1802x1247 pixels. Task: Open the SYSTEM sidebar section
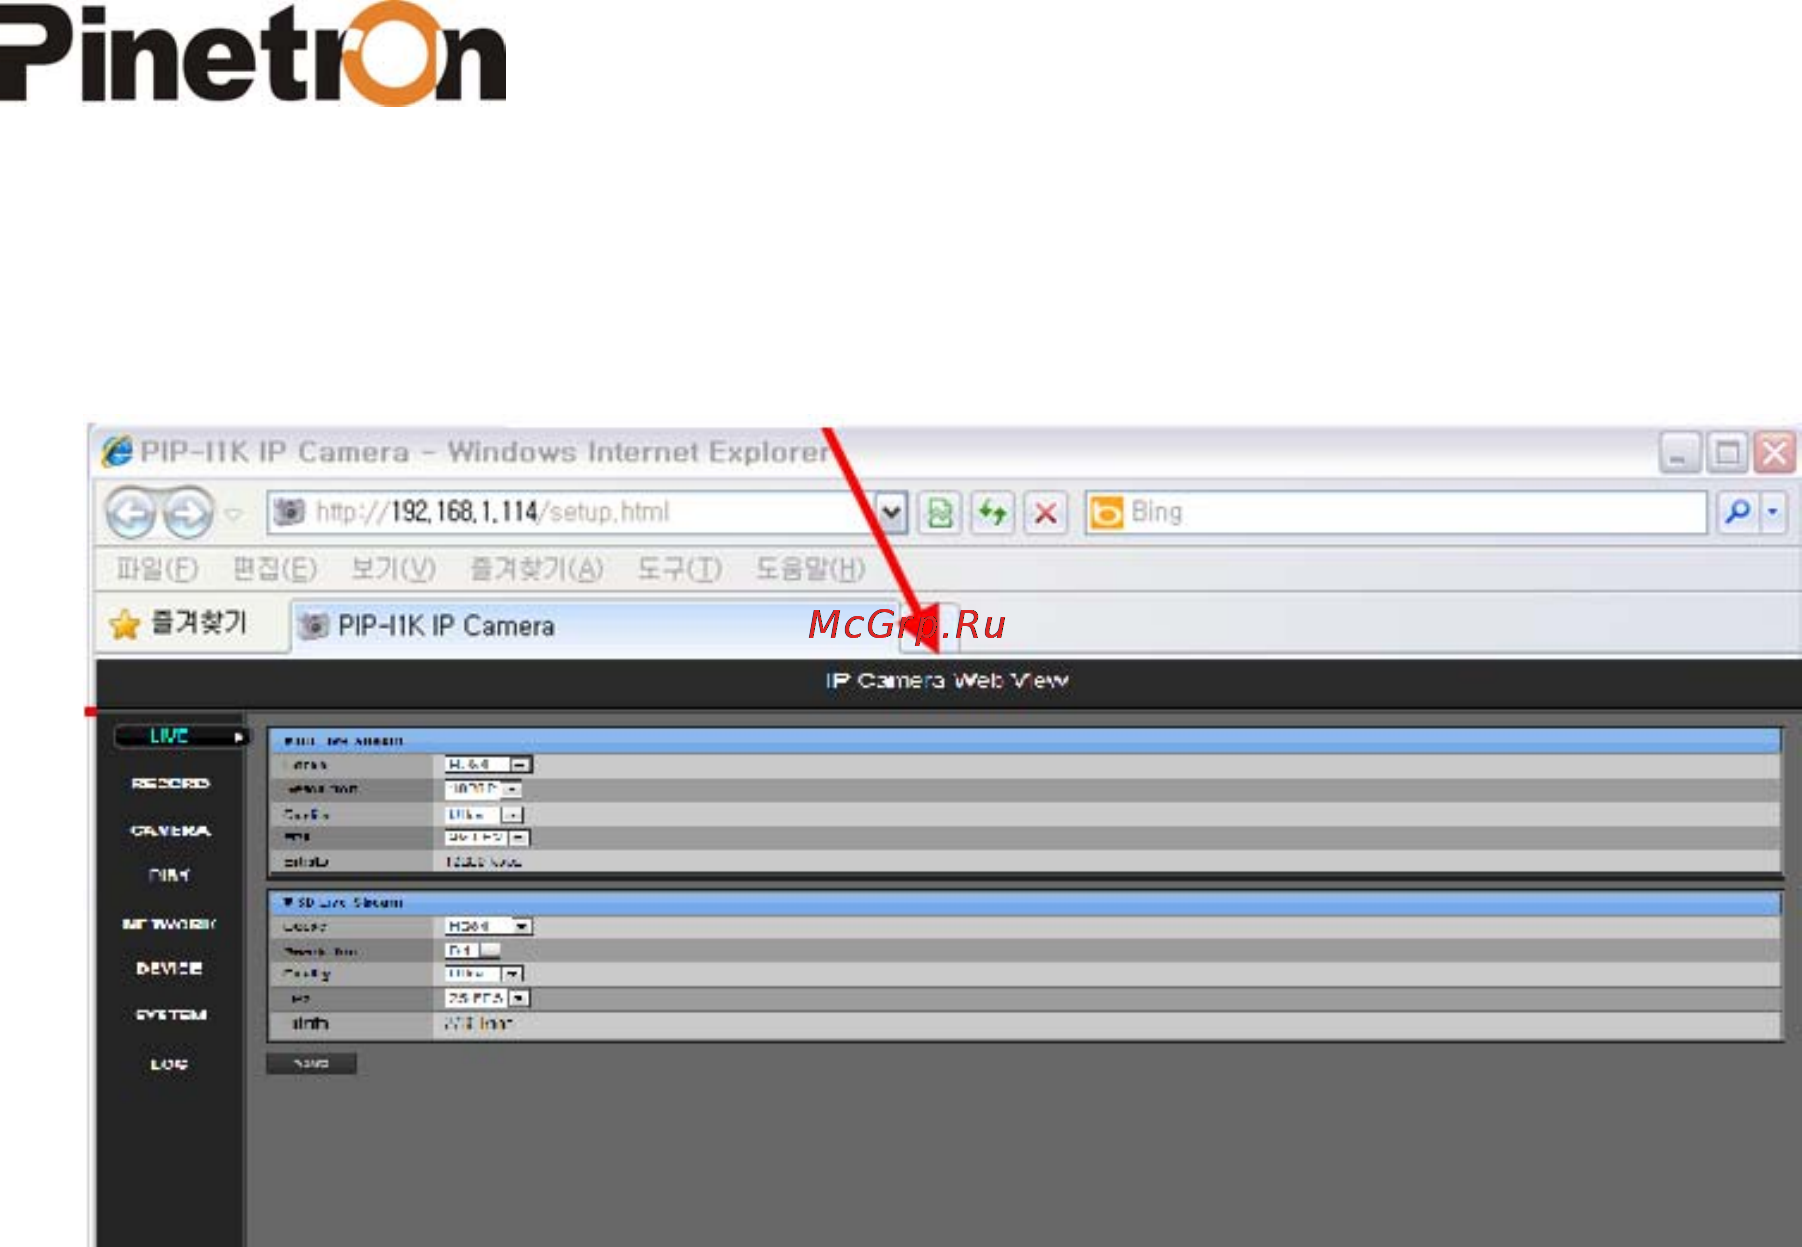coord(171,1014)
